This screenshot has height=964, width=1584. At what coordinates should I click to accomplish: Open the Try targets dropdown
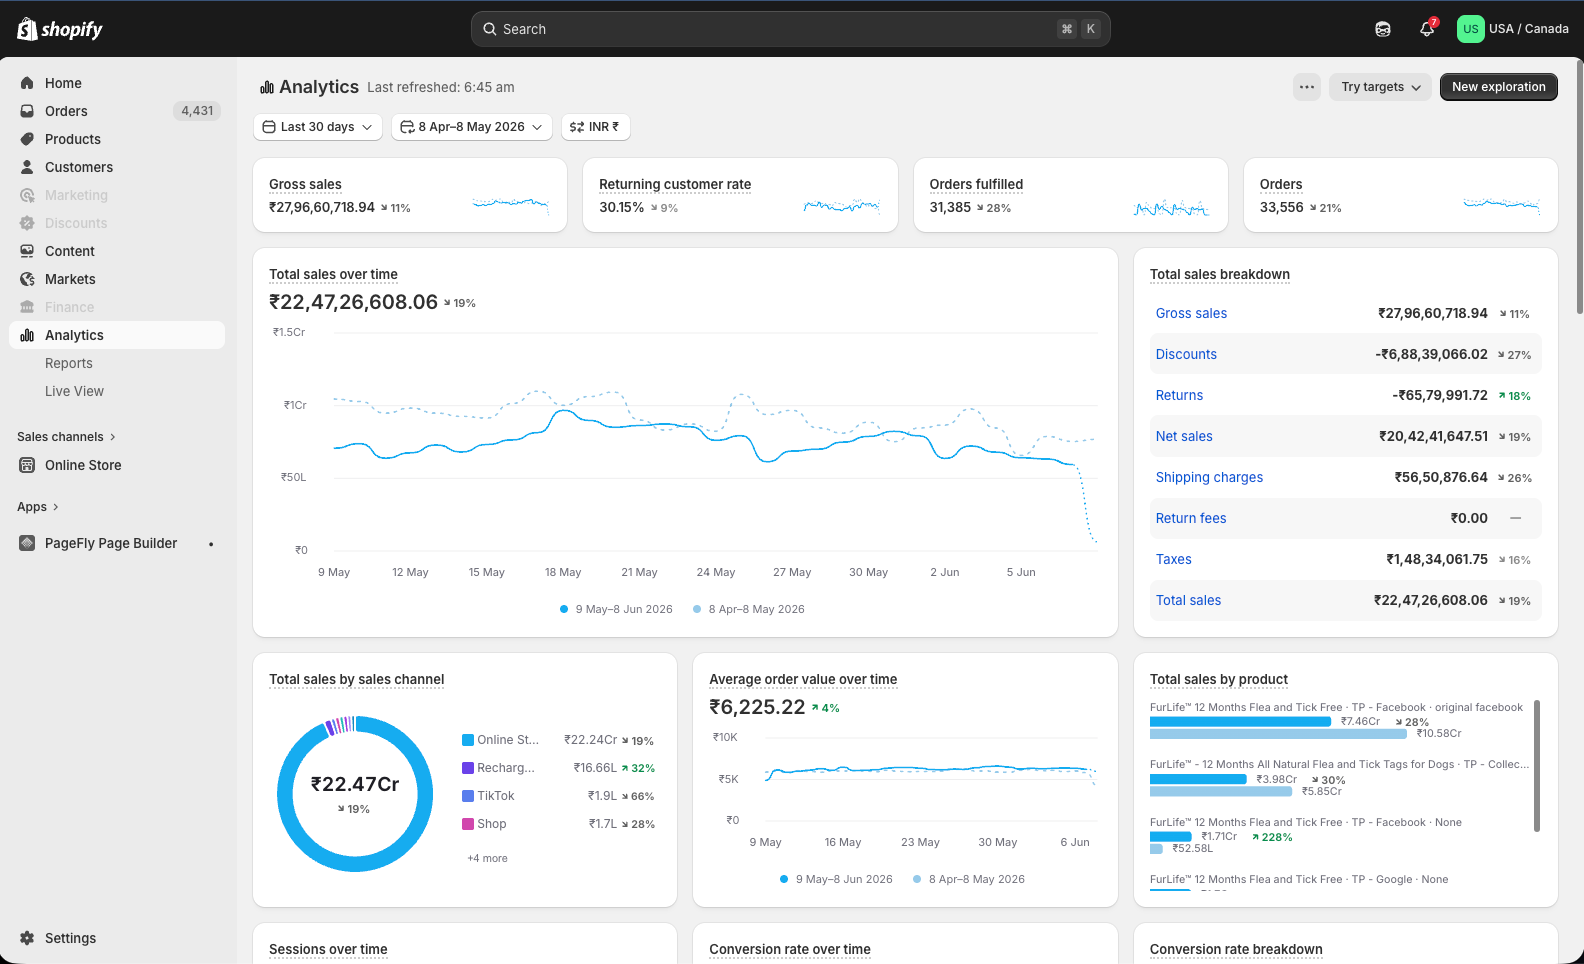pos(1381,87)
